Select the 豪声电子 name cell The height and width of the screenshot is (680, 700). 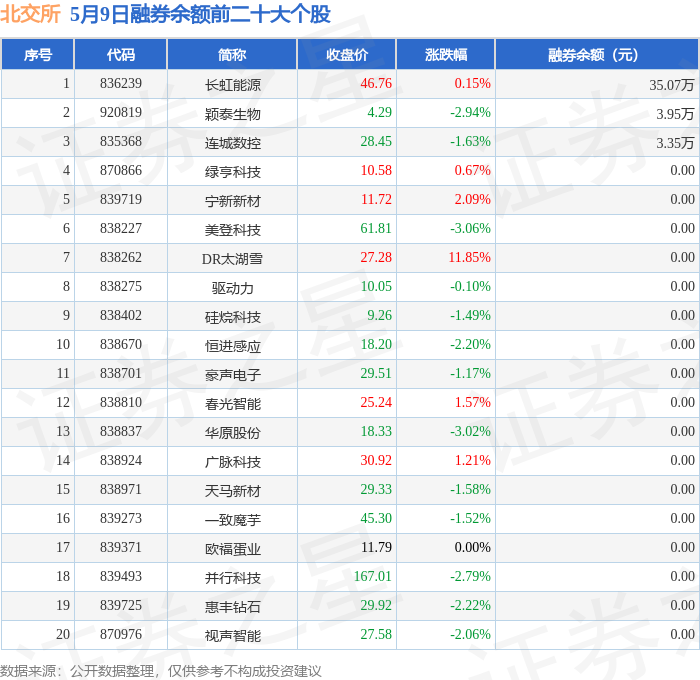(233, 375)
